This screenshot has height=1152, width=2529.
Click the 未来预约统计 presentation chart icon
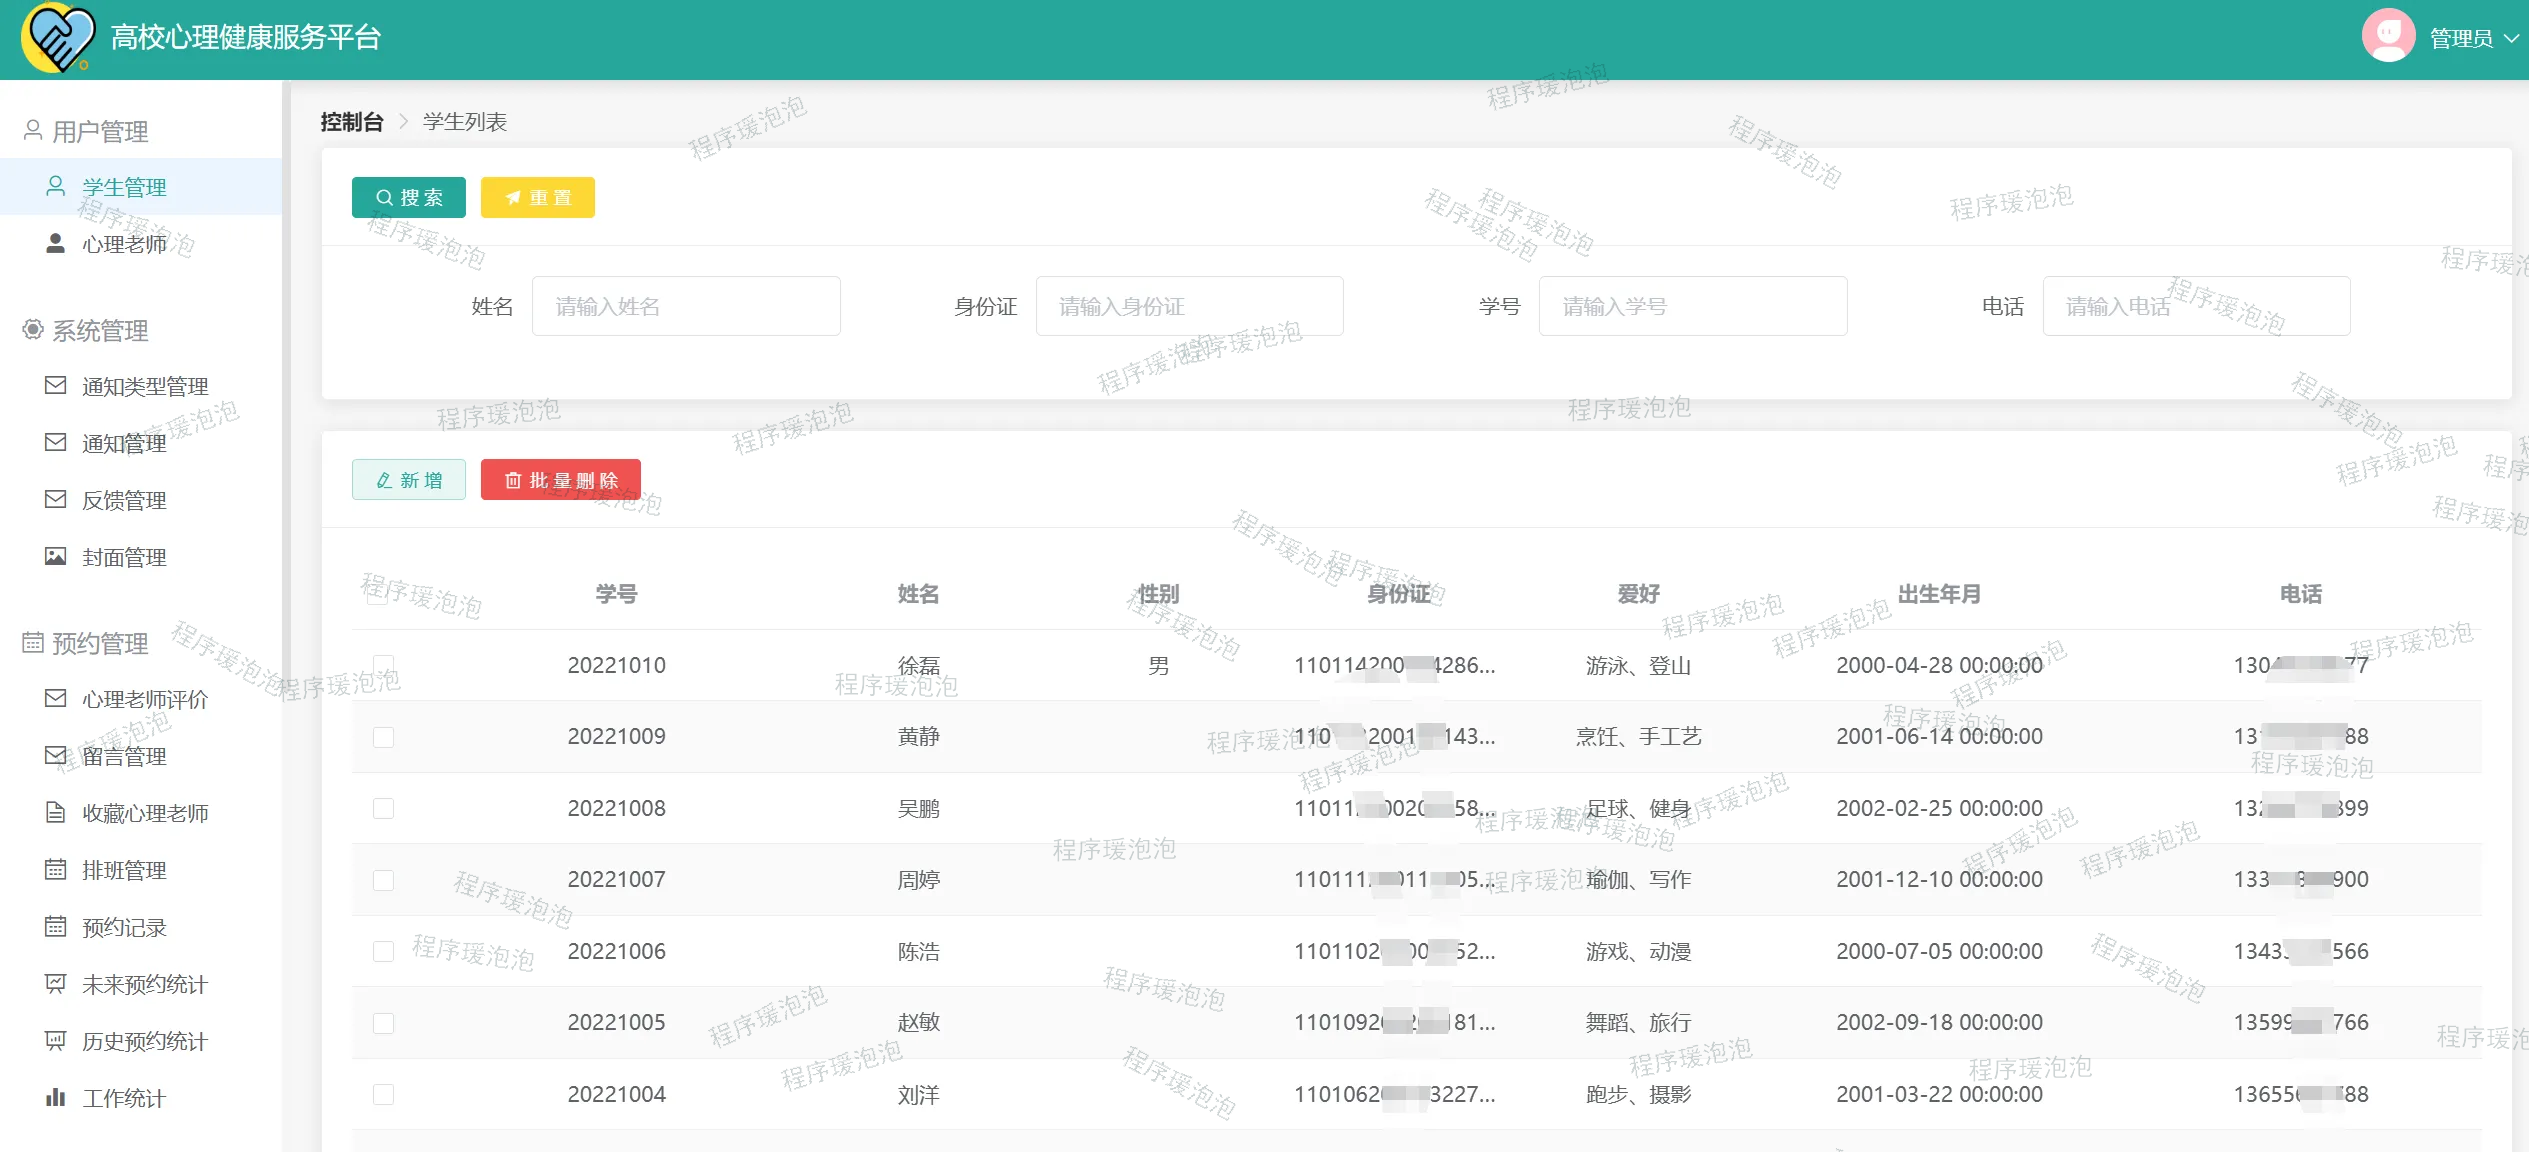[x=56, y=983]
